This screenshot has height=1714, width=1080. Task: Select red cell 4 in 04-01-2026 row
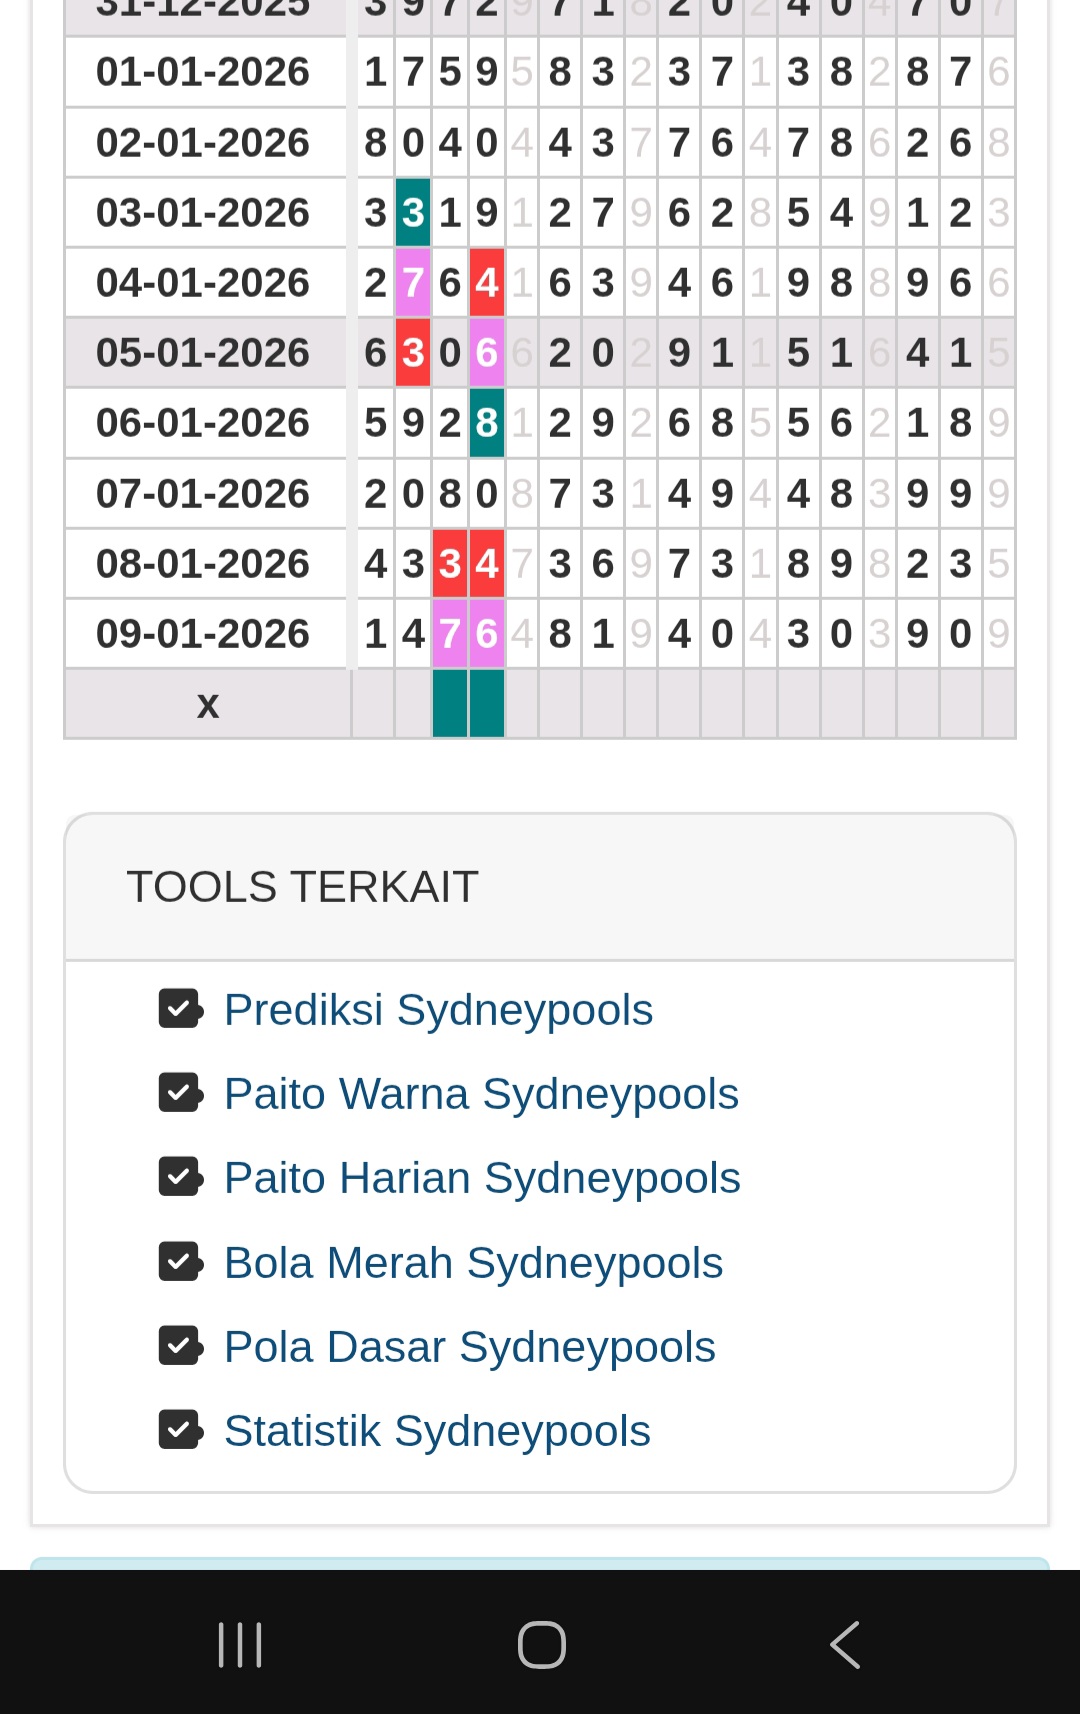pos(487,283)
